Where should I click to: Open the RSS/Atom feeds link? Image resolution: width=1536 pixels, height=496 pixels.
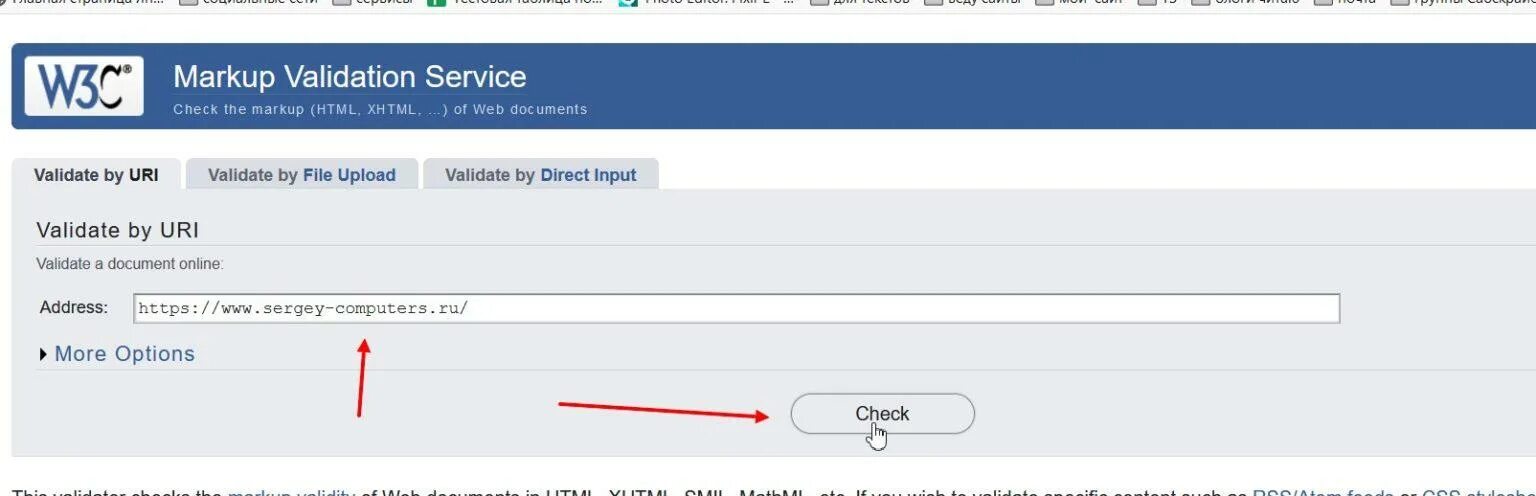[x=1322, y=492]
